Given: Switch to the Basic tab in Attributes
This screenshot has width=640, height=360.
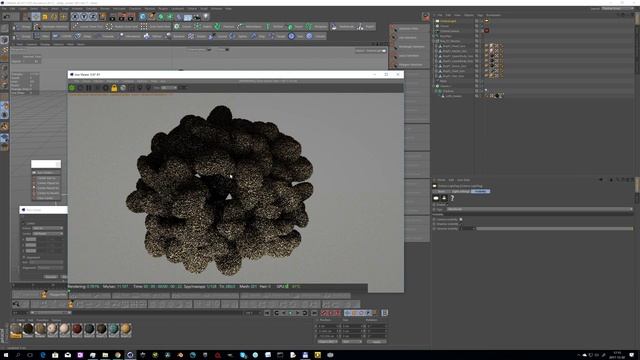Looking at the screenshot, I should (441, 191).
